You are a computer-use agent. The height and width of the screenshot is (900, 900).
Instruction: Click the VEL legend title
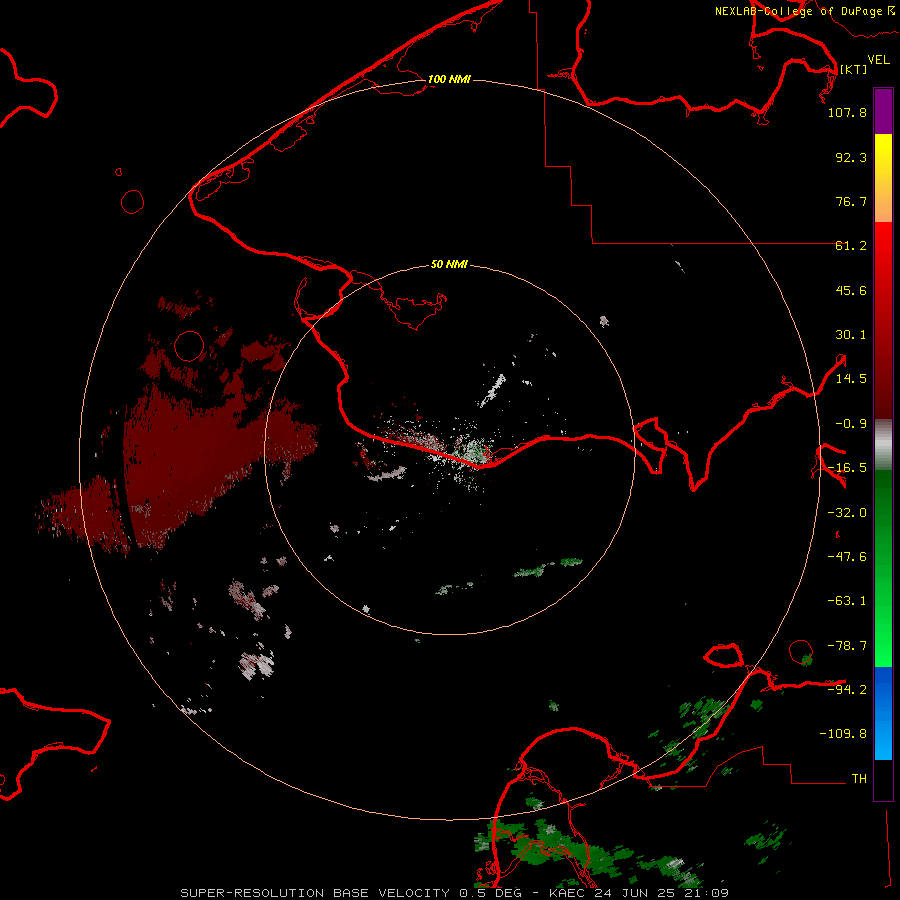coord(878,60)
